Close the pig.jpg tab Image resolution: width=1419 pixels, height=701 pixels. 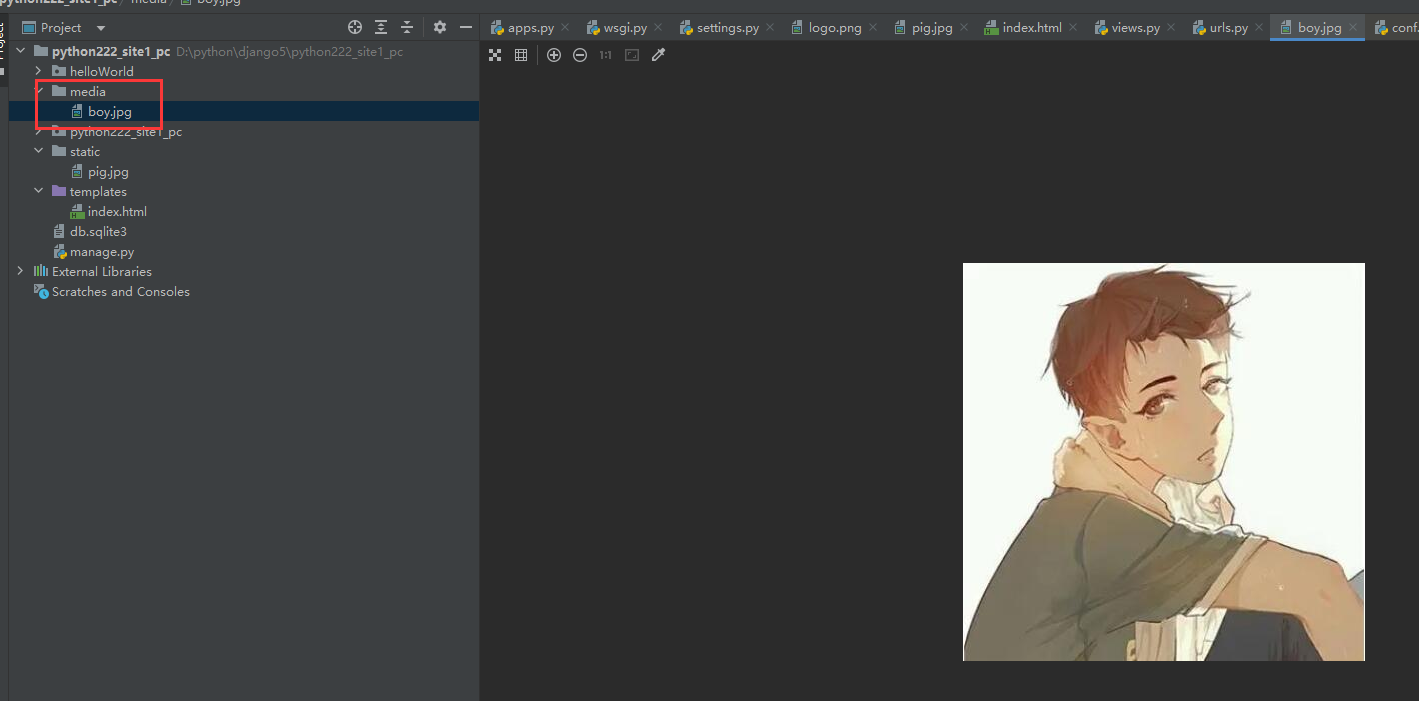pos(964,28)
